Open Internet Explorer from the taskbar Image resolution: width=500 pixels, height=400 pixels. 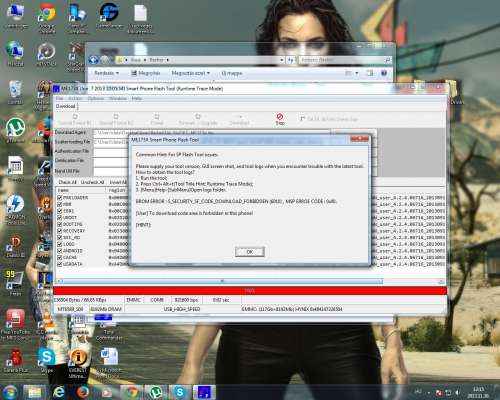pyautogui.click(x=59, y=392)
